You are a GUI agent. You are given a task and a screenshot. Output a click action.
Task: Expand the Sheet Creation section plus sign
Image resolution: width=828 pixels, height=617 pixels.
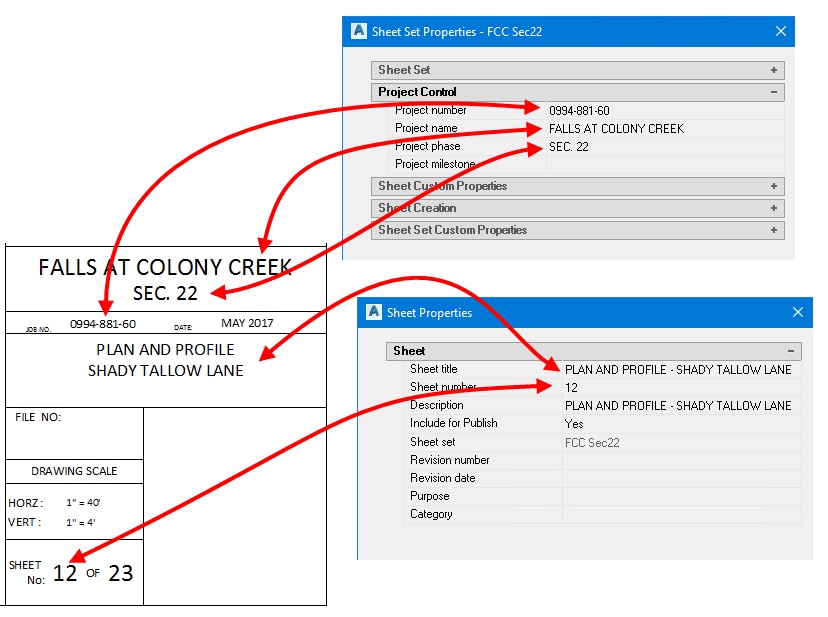[774, 208]
